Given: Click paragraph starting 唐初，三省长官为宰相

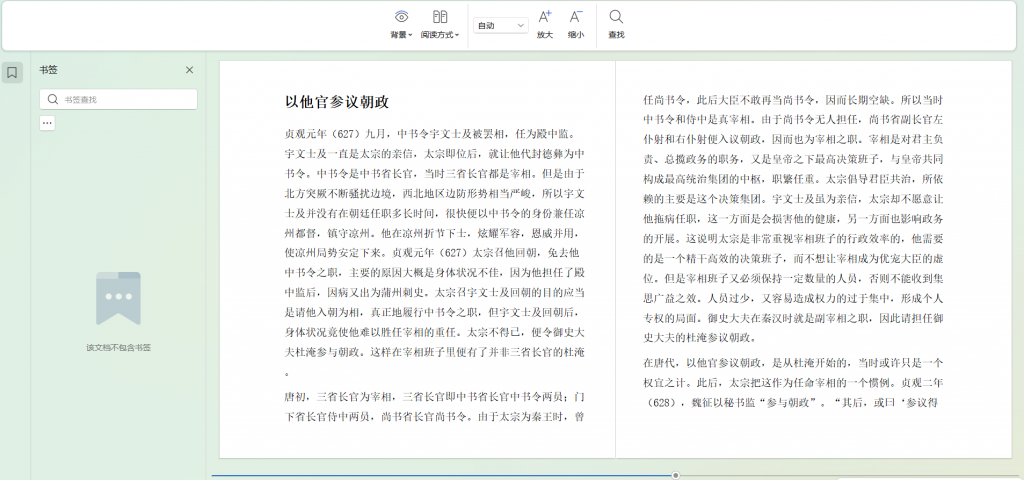Looking at the screenshot, I should click(435, 406).
